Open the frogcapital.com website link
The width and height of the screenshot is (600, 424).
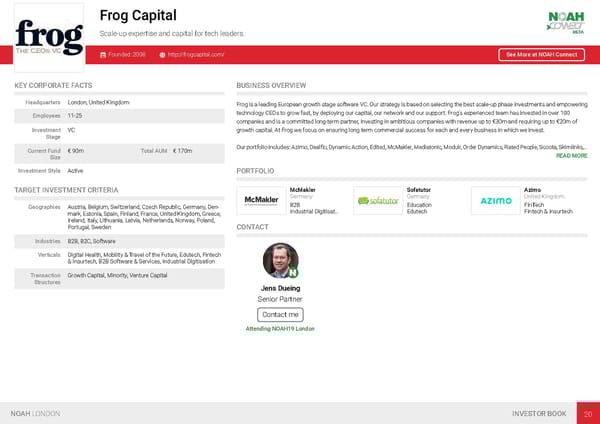pyautogui.click(x=197, y=54)
